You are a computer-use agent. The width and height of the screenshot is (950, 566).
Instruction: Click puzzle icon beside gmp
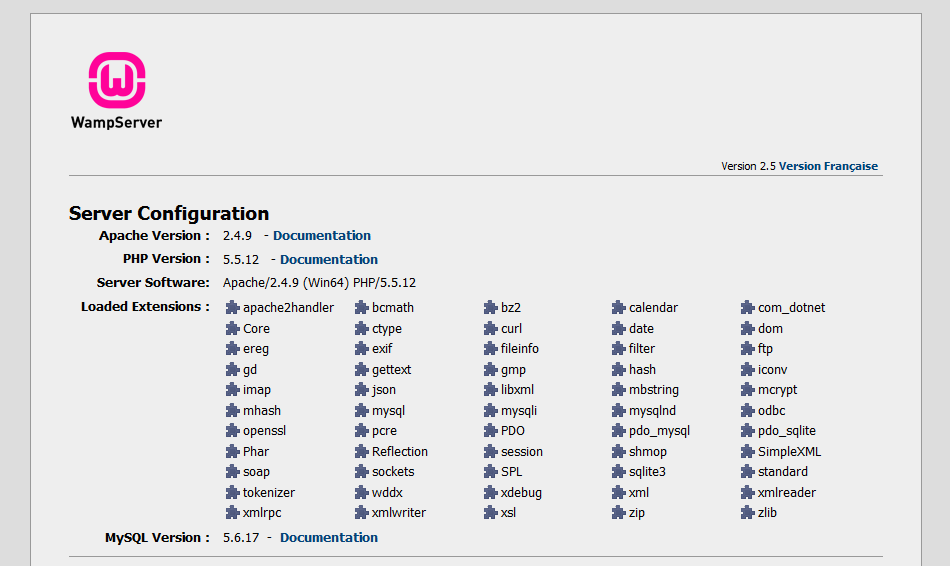[491, 370]
